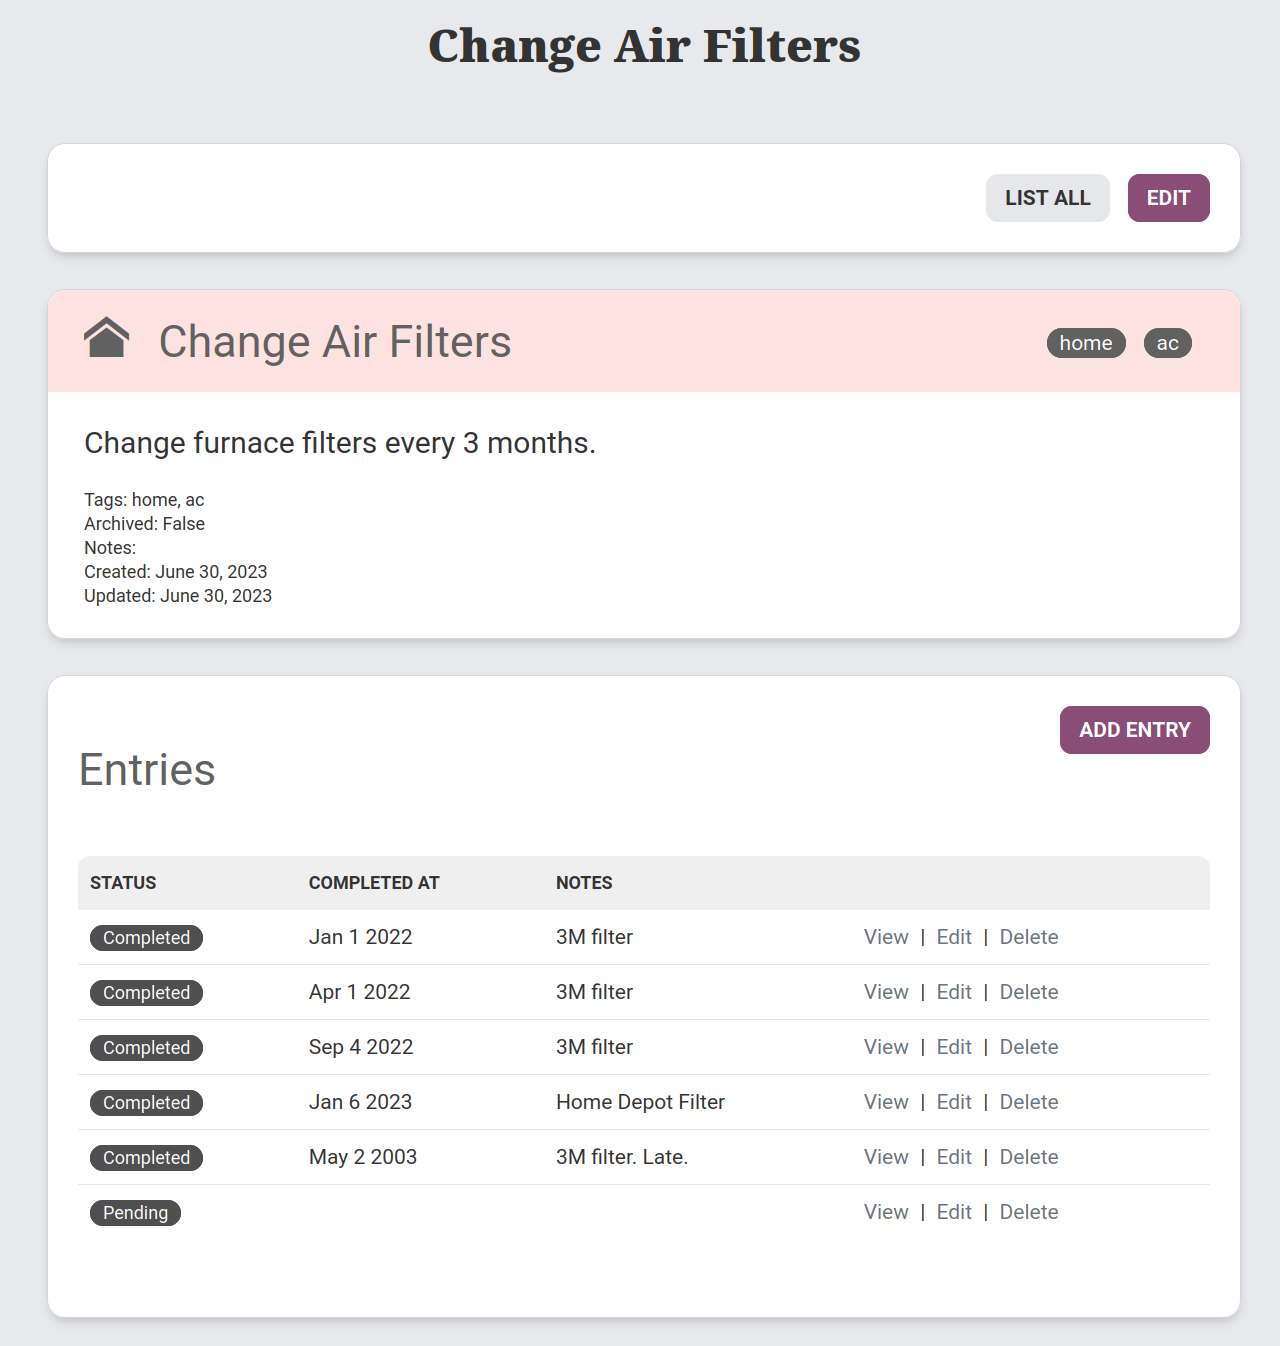Click the STATUS column header
This screenshot has height=1346, width=1280.
(123, 883)
